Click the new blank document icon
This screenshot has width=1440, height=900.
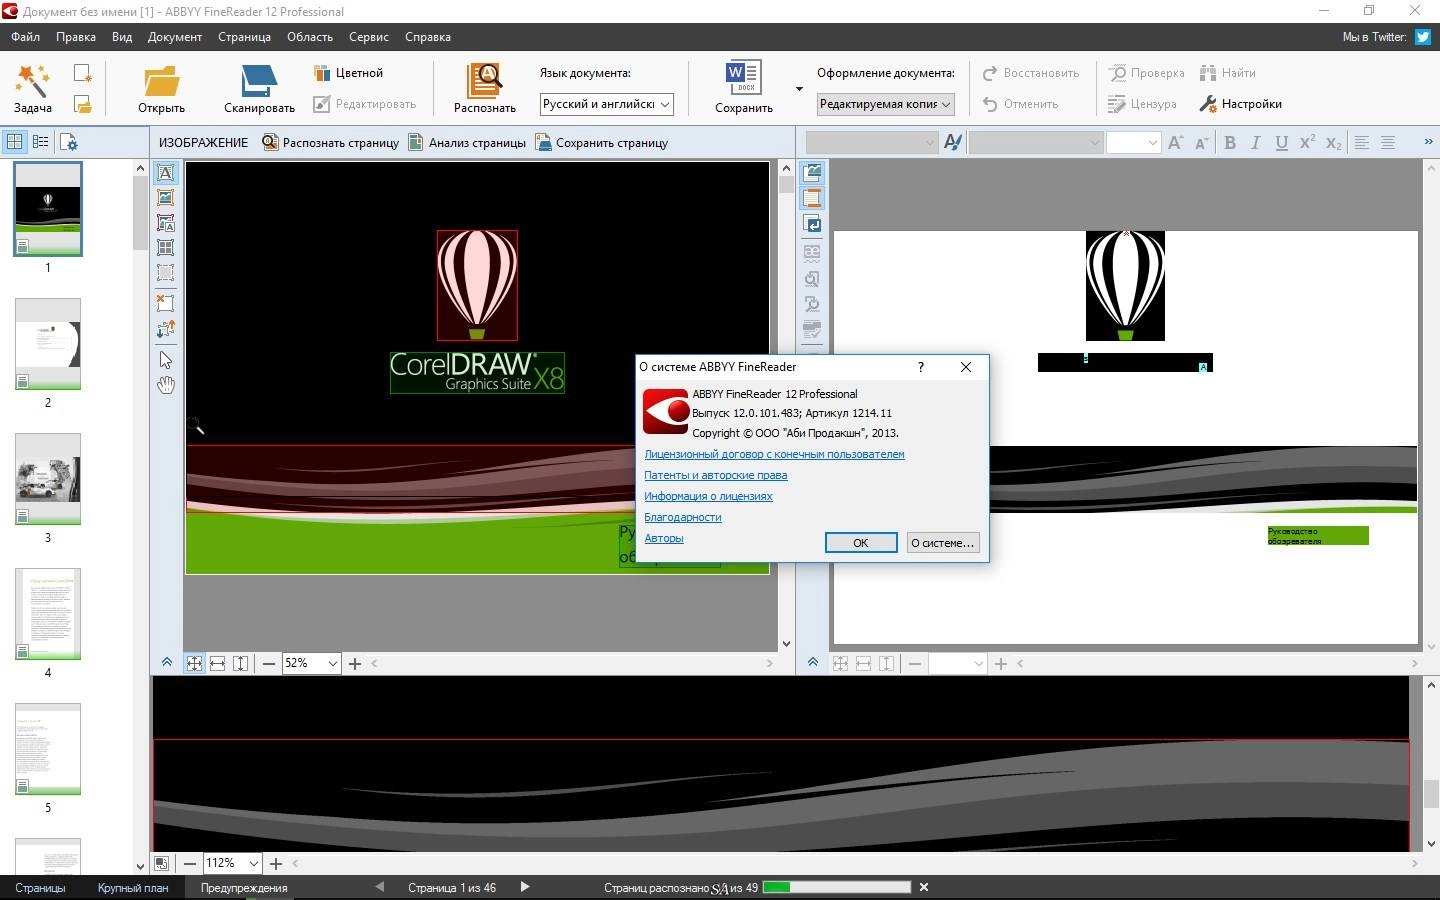click(82, 73)
